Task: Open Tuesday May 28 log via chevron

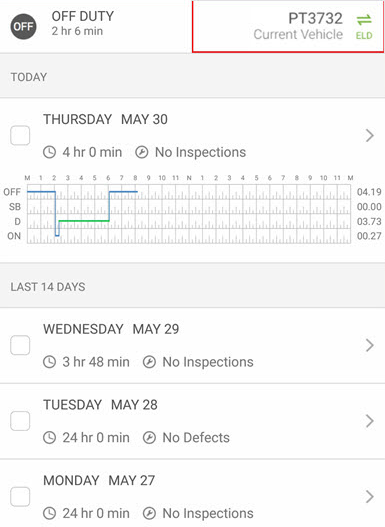Action: pyautogui.click(x=370, y=421)
